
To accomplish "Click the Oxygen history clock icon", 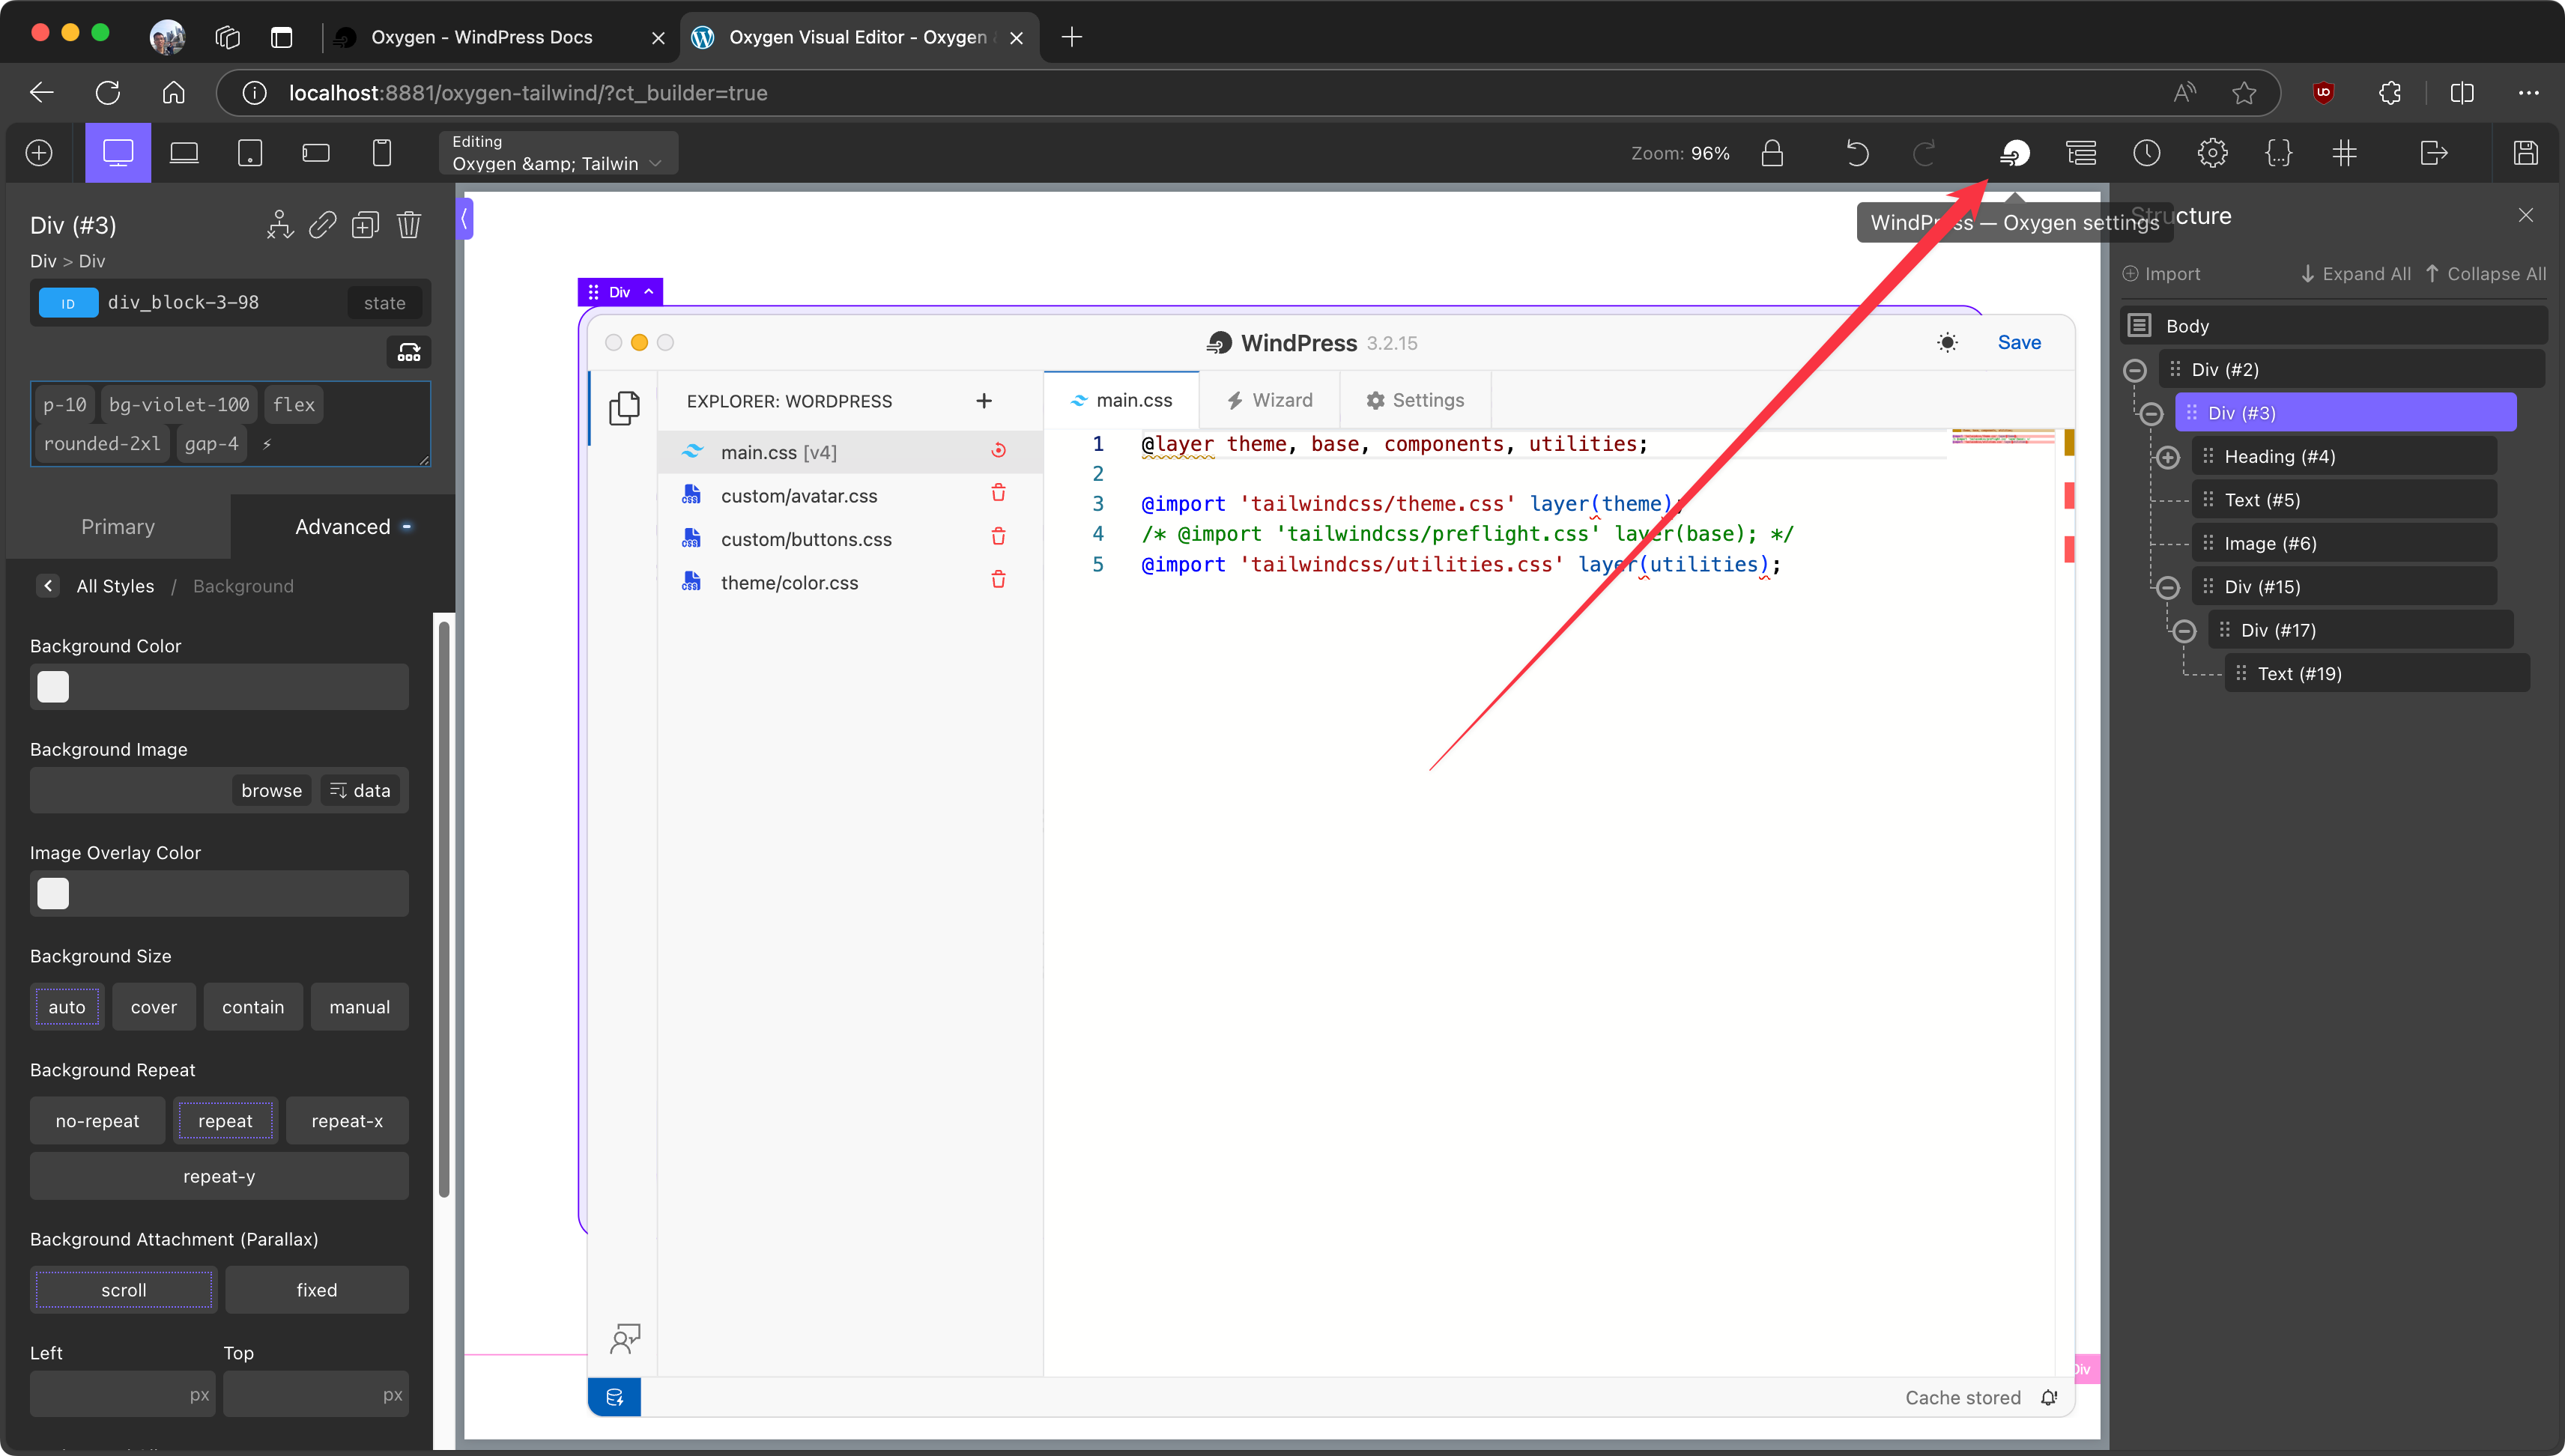I will coord(2146,153).
